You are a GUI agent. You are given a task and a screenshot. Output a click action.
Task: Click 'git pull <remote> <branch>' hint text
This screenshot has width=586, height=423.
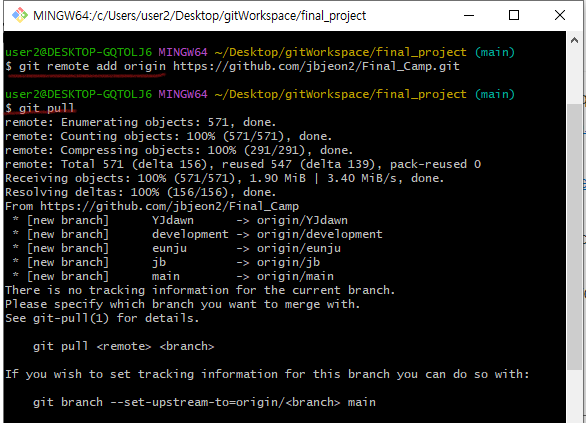[x=124, y=346]
